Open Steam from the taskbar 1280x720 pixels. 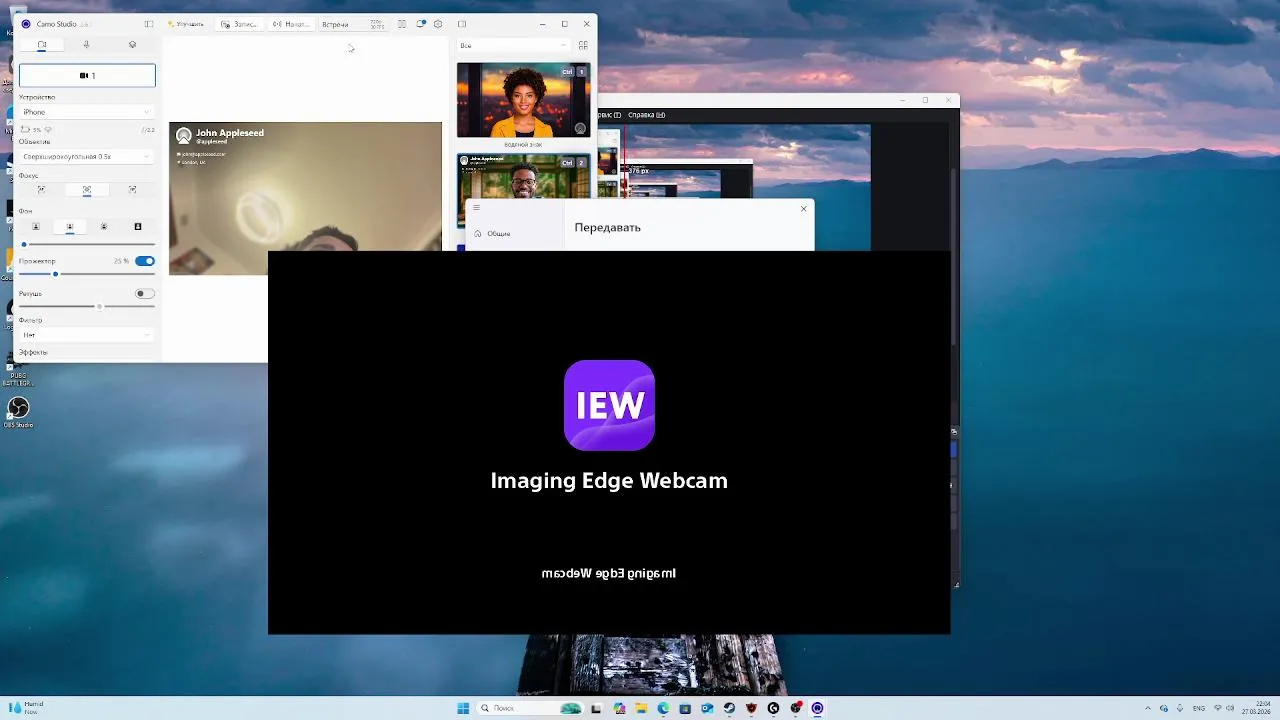tap(729, 708)
